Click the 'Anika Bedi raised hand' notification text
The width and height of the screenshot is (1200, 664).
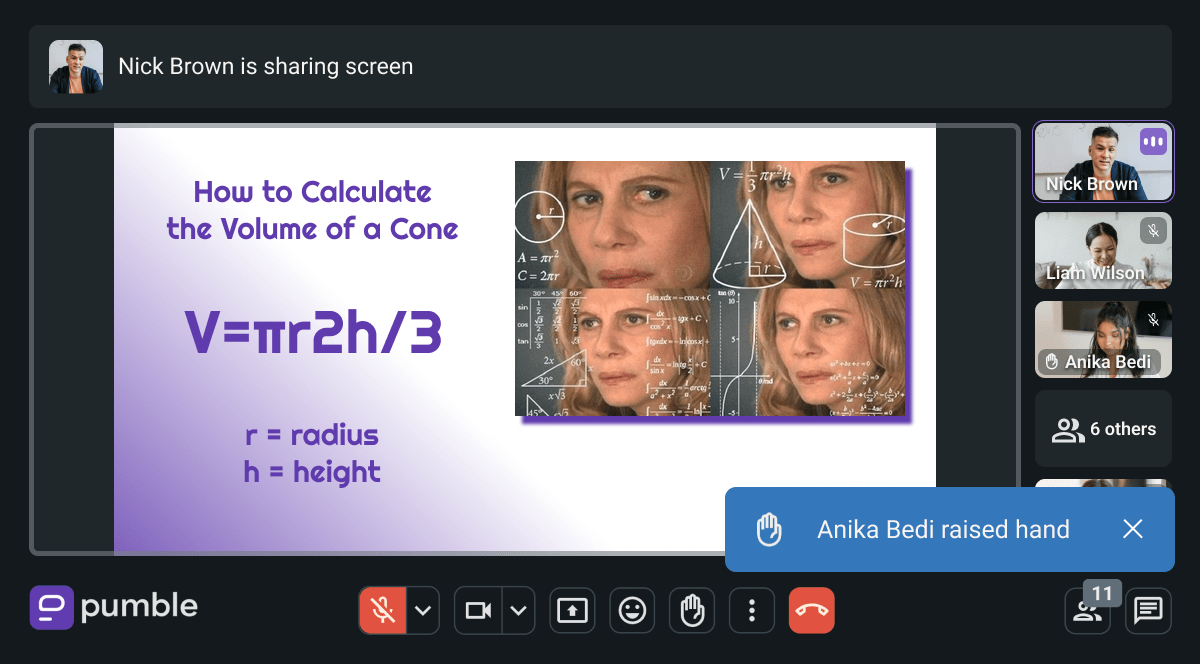pos(943,529)
